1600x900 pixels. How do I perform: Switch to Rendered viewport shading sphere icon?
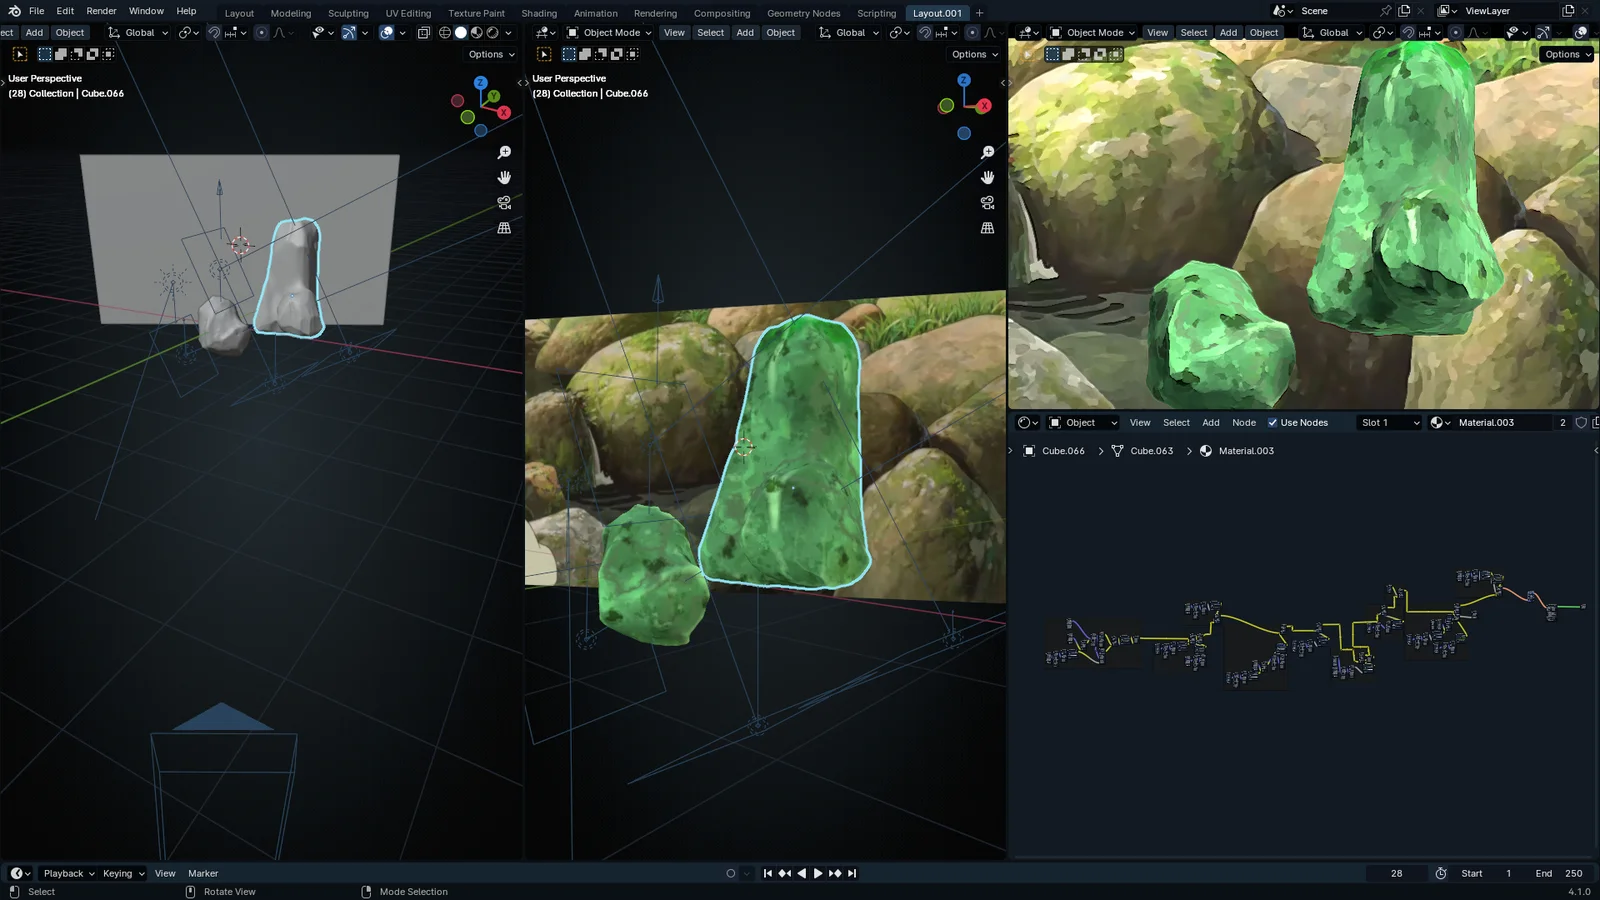492,33
